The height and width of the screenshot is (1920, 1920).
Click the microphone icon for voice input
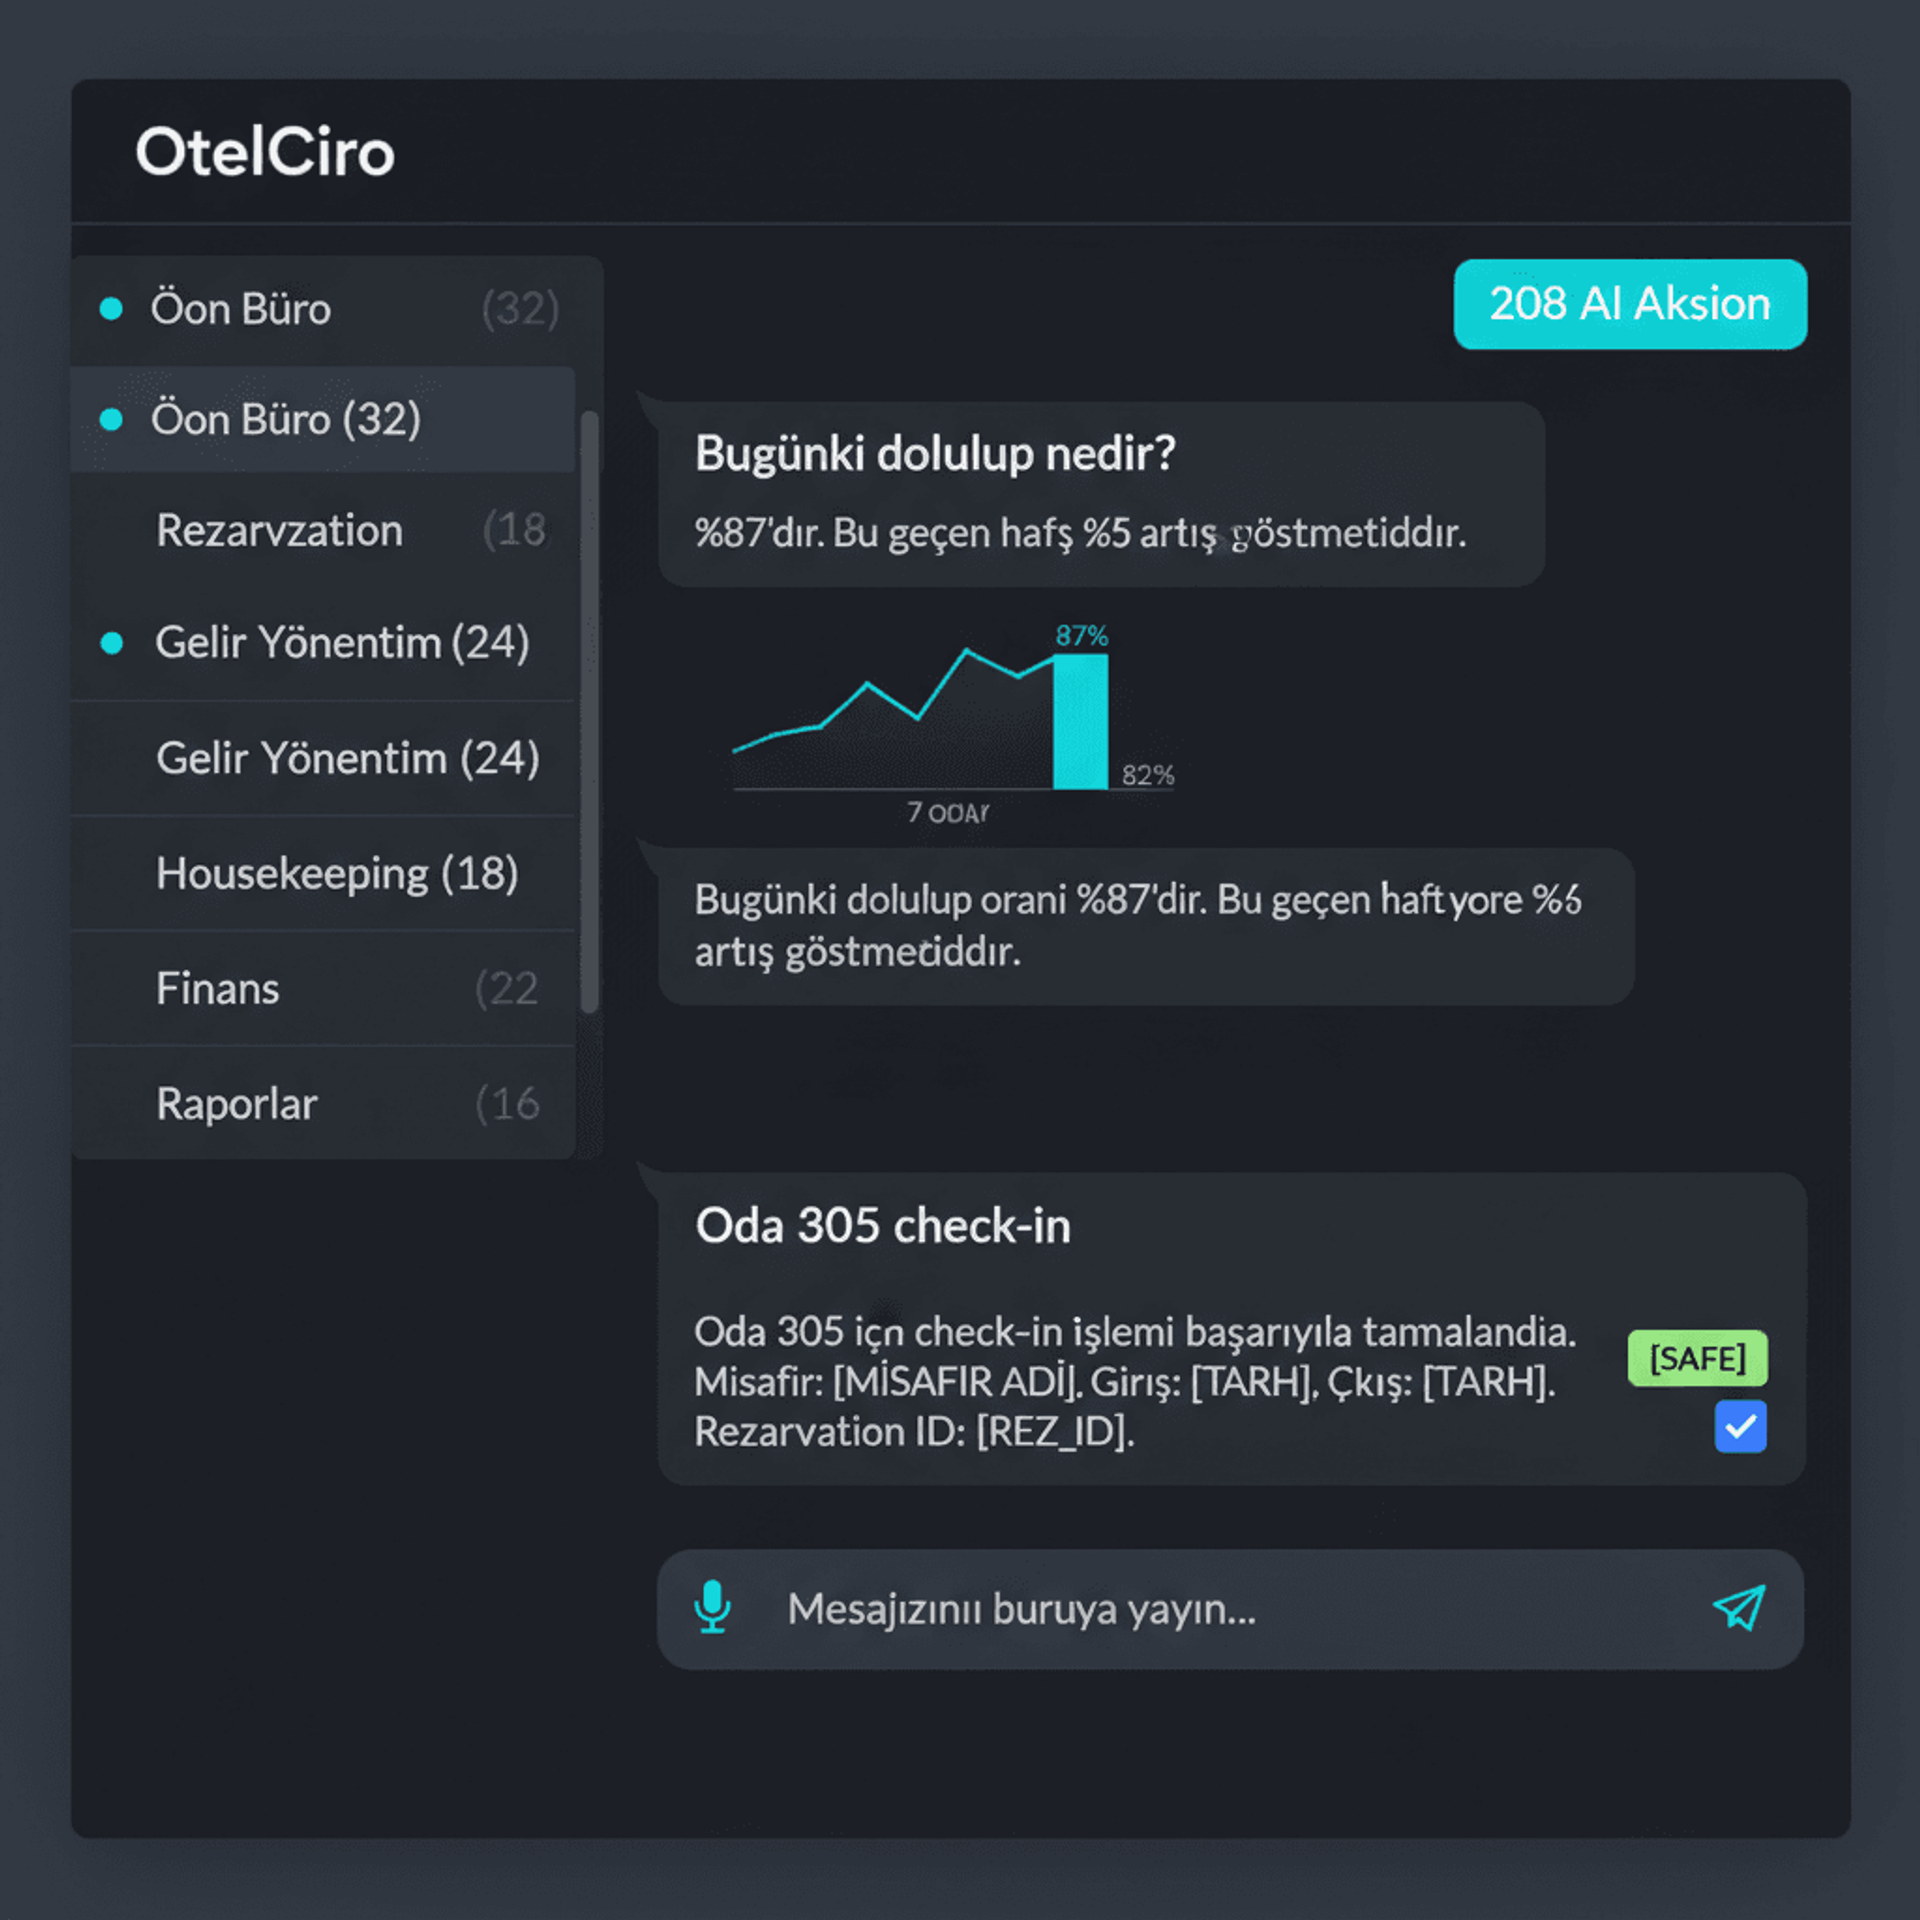tap(713, 1609)
